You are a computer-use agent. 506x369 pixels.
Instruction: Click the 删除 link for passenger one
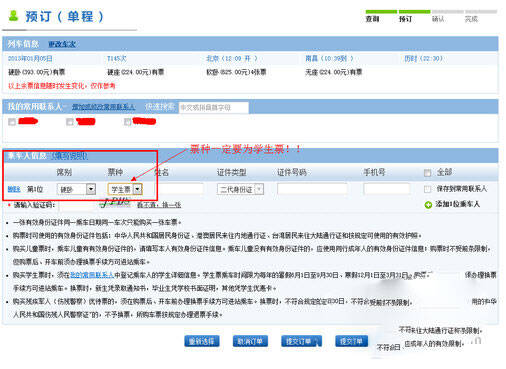tap(14, 189)
